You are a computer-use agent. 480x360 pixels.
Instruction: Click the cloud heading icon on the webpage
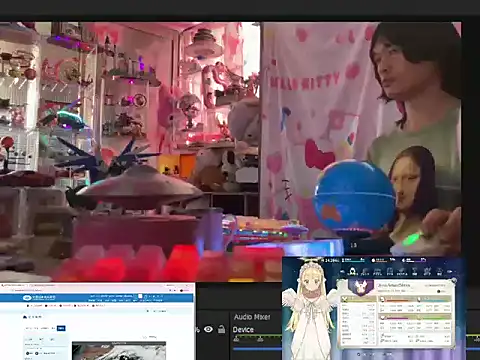pyautogui.click(x=25, y=316)
